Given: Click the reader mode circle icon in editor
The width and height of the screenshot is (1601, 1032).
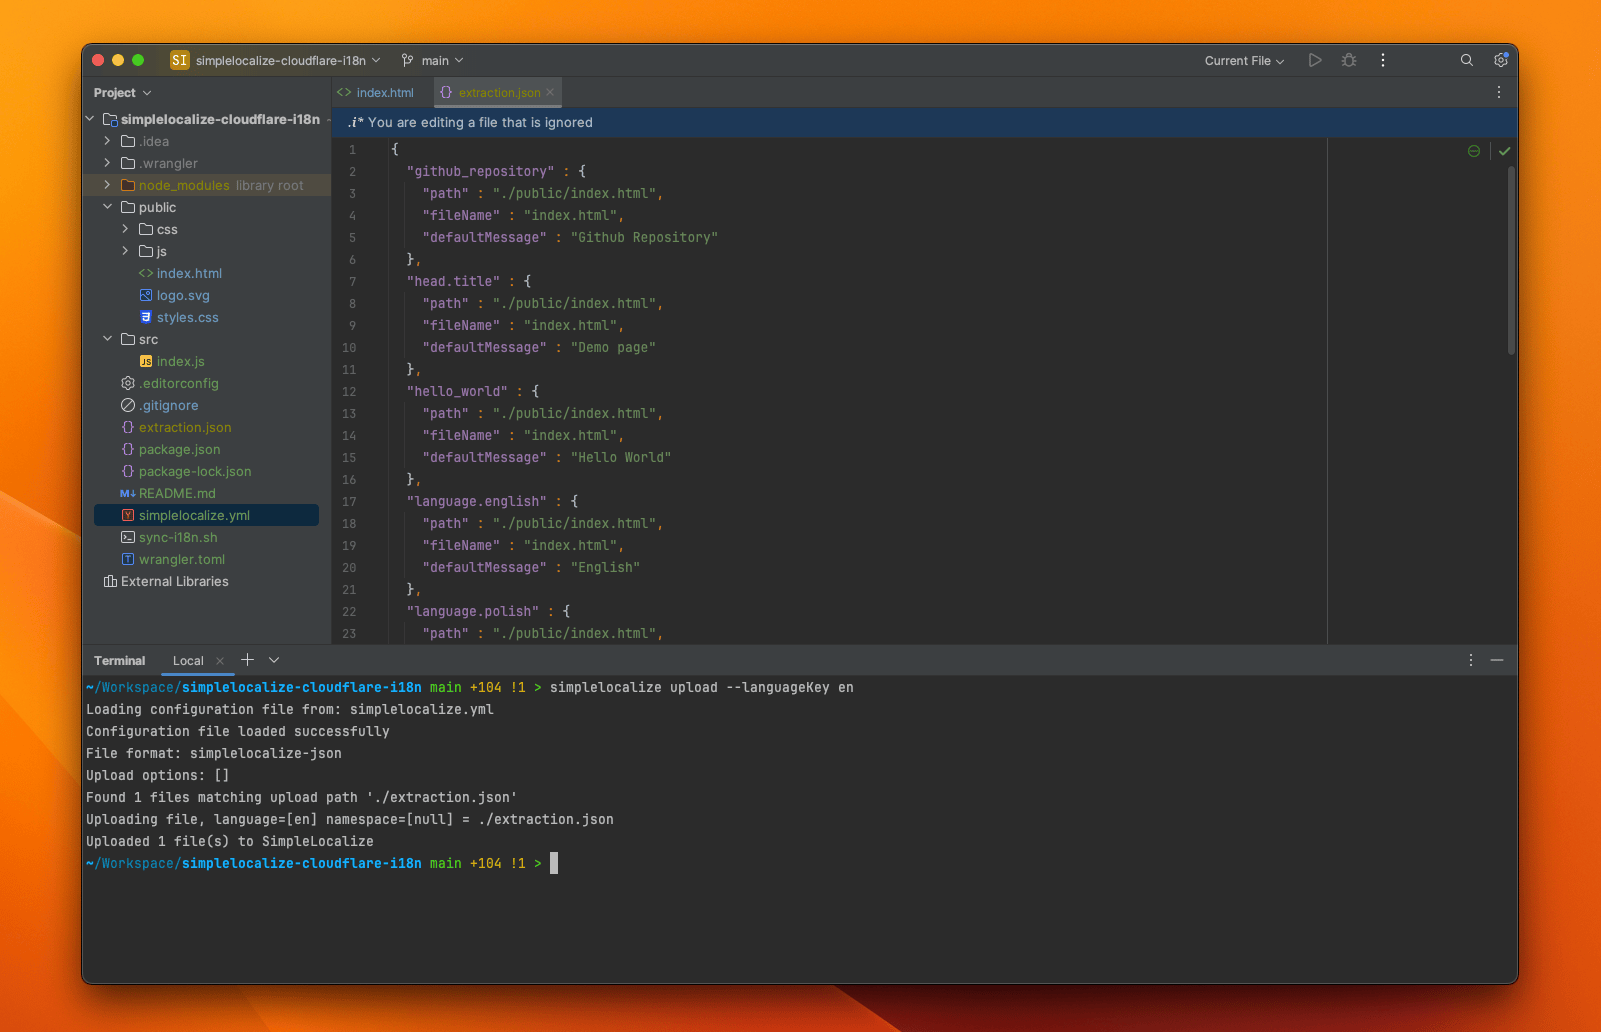Looking at the screenshot, I should [x=1474, y=151].
